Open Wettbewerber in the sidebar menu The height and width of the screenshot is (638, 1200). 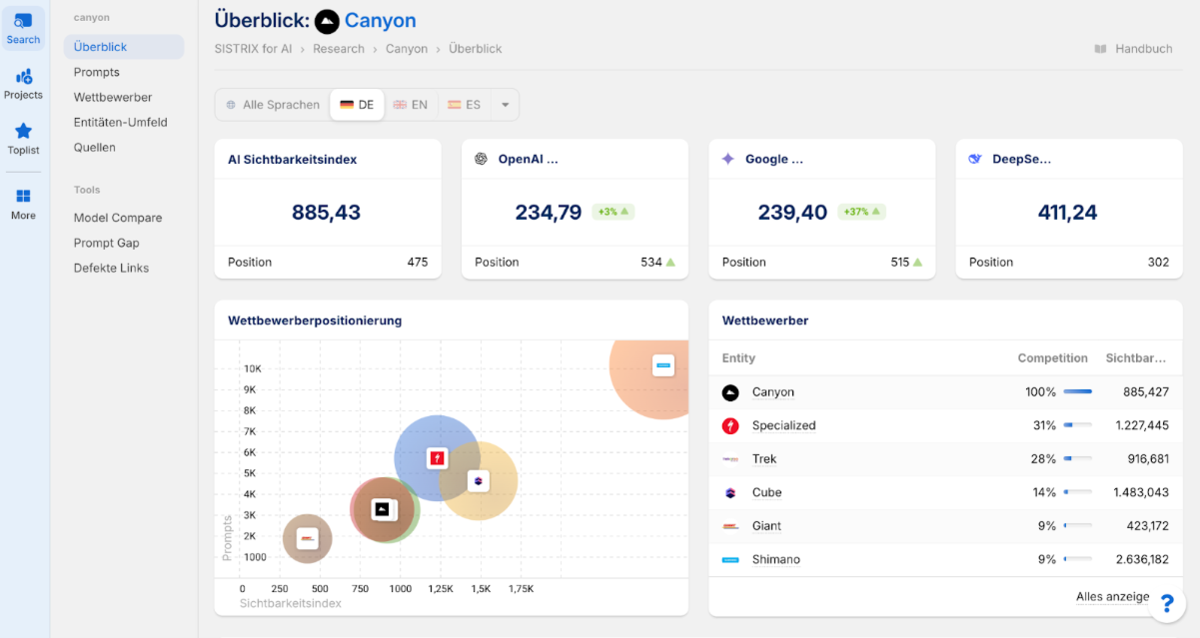coord(112,97)
